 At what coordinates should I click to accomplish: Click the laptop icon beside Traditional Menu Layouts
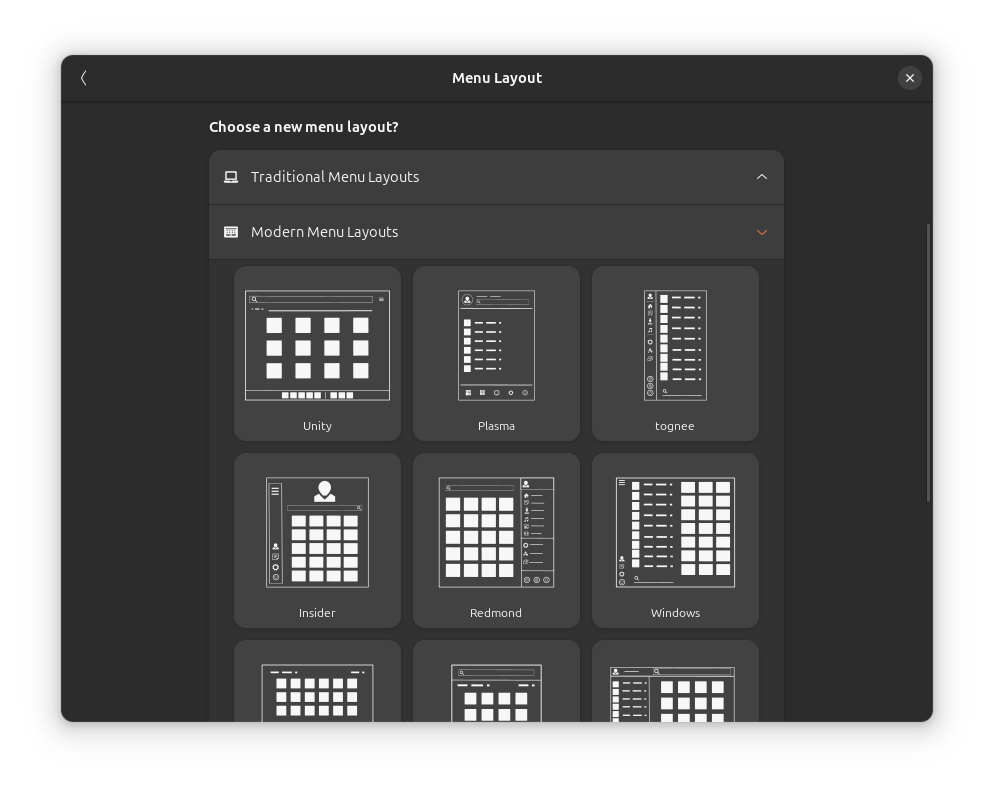[x=231, y=177]
